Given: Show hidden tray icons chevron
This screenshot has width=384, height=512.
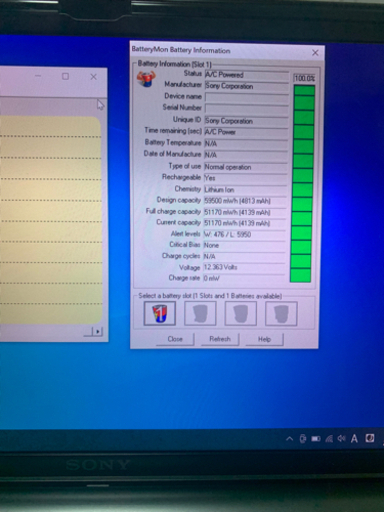Looking at the screenshot, I should point(290,439).
